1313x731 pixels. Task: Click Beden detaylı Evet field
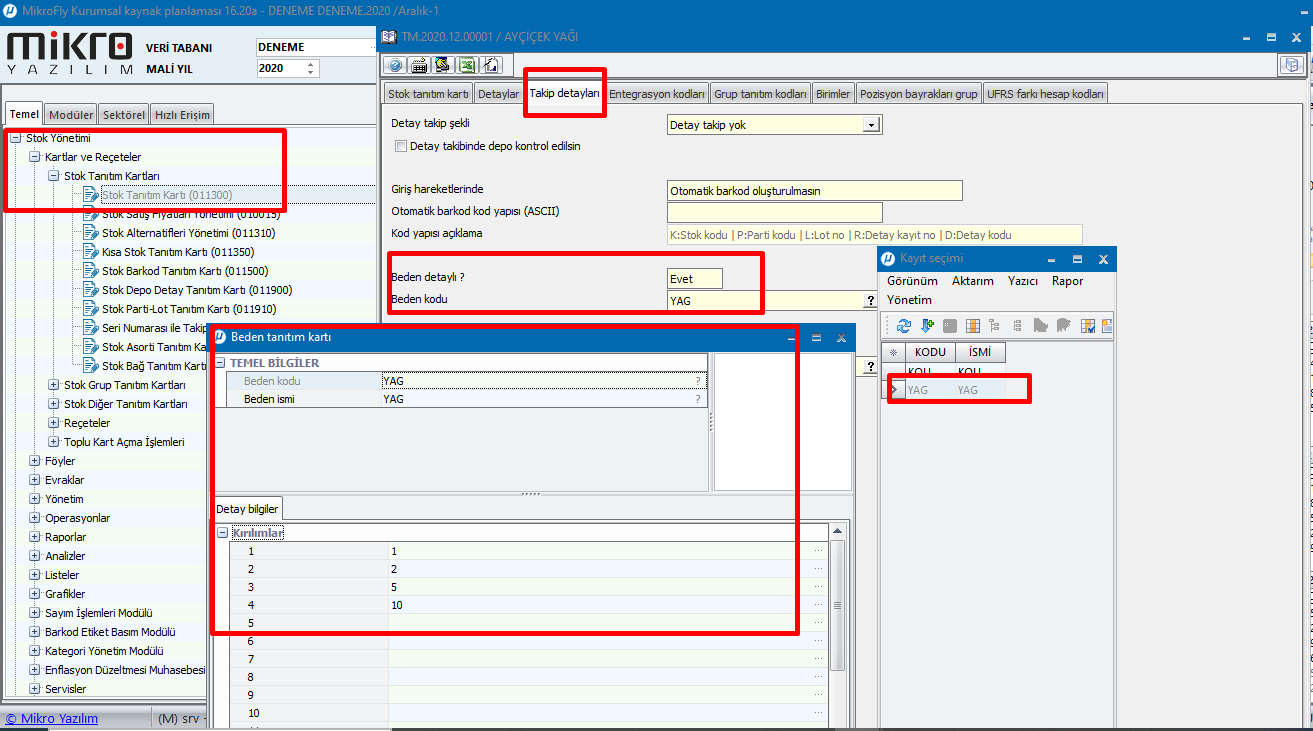tap(695, 279)
